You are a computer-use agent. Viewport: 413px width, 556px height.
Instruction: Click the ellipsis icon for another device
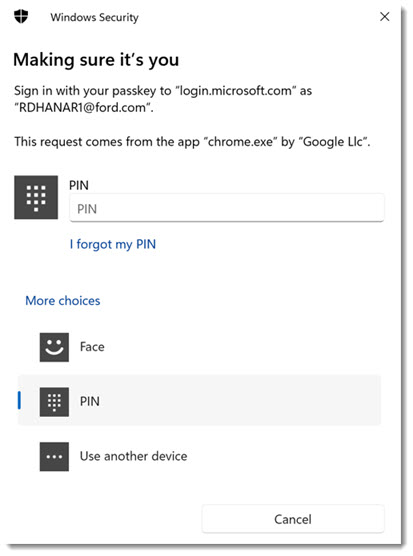(x=54, y=456)
